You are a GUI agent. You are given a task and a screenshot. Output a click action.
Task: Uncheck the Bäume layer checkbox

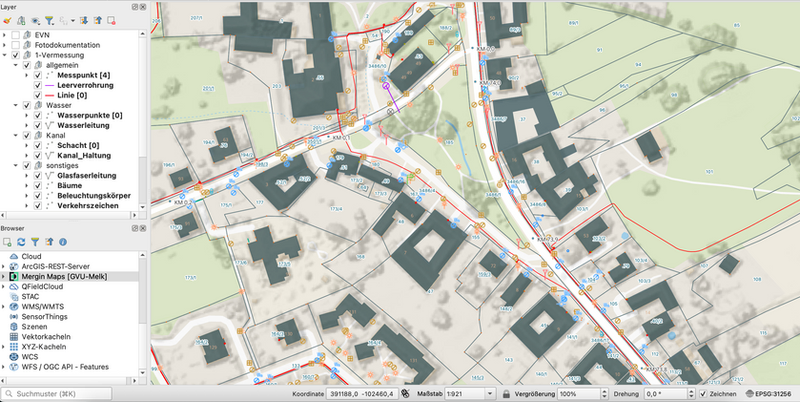tap(37, 186)
